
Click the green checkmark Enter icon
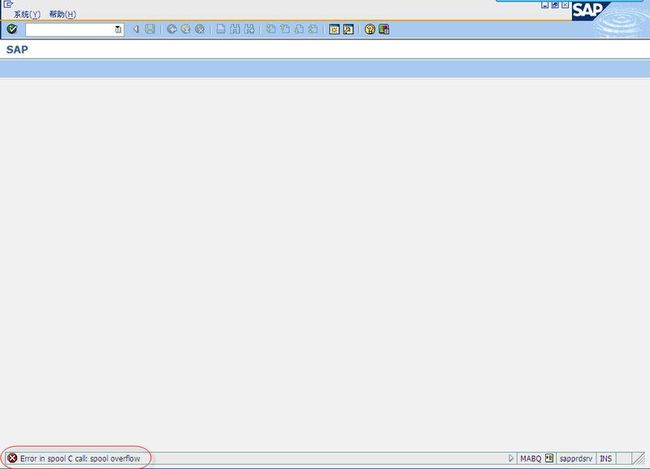click(12, 29)
